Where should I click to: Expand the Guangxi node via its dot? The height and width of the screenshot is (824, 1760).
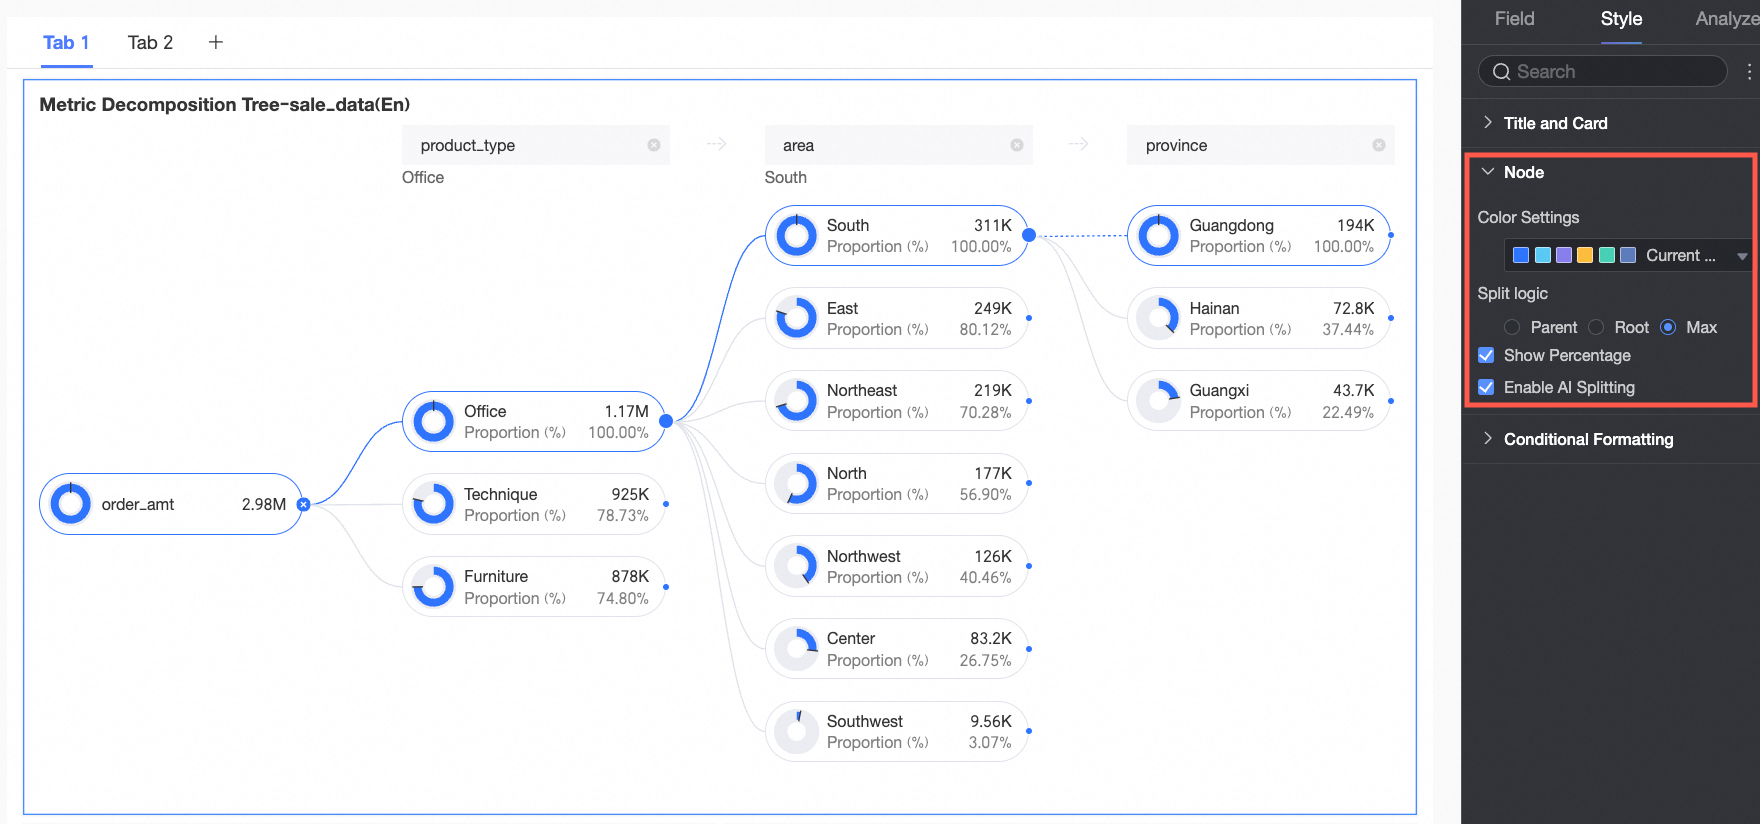click(1391, 401)
